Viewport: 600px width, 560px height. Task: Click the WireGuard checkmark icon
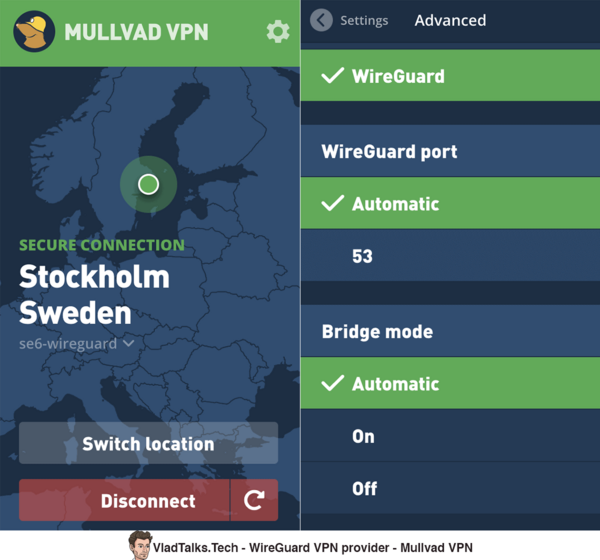333,75
